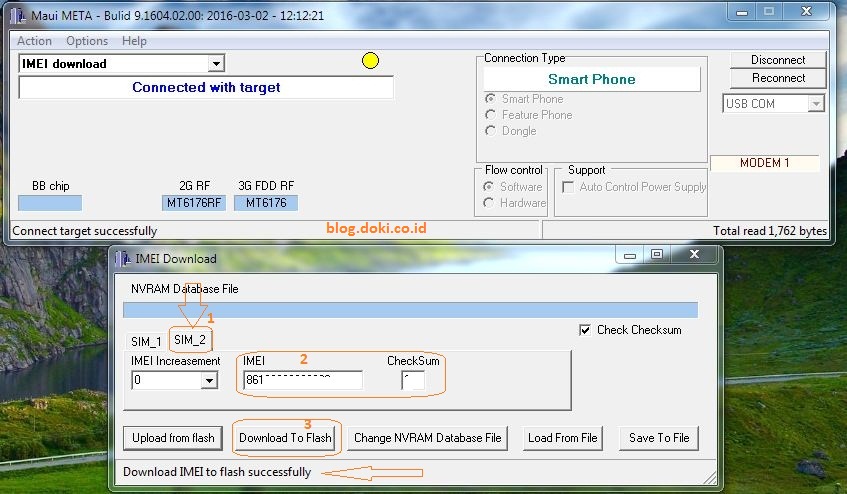Close the IMEI Download window
Viewport: 847px width, 494px height.
point(694,254)
